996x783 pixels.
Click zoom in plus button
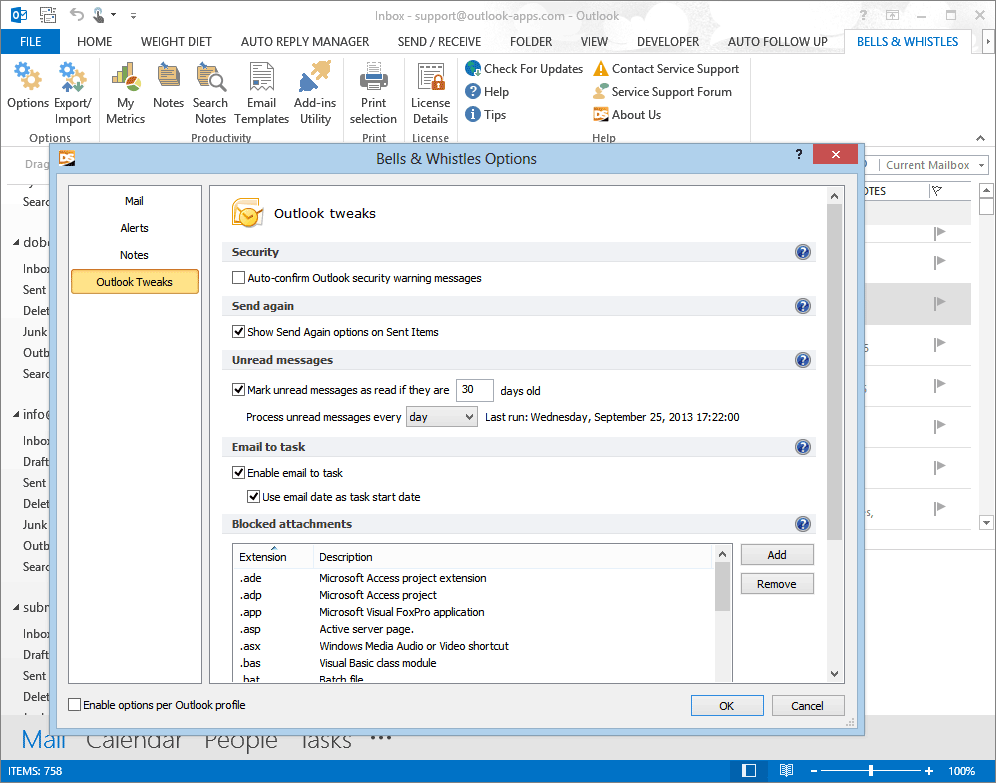tap(929, 770)
